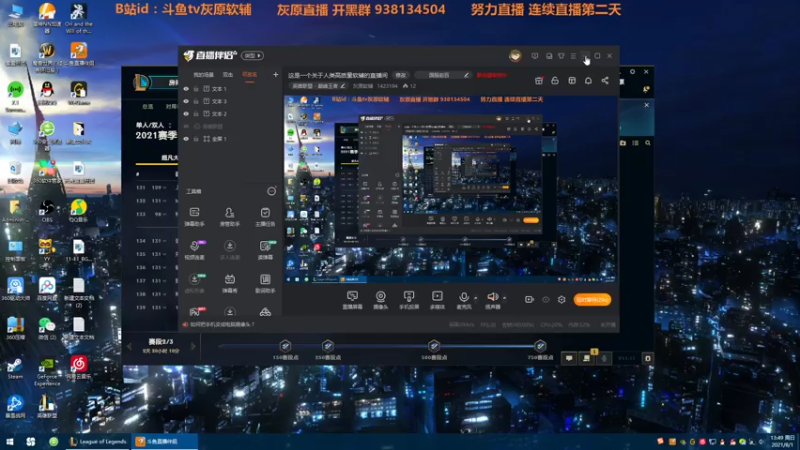Open the speaker help link at window bottom

point(222,324)
